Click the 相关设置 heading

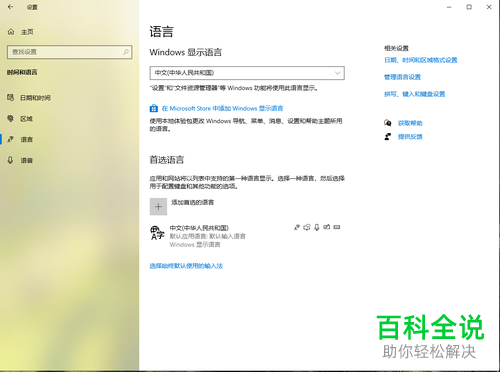(396, 48)
